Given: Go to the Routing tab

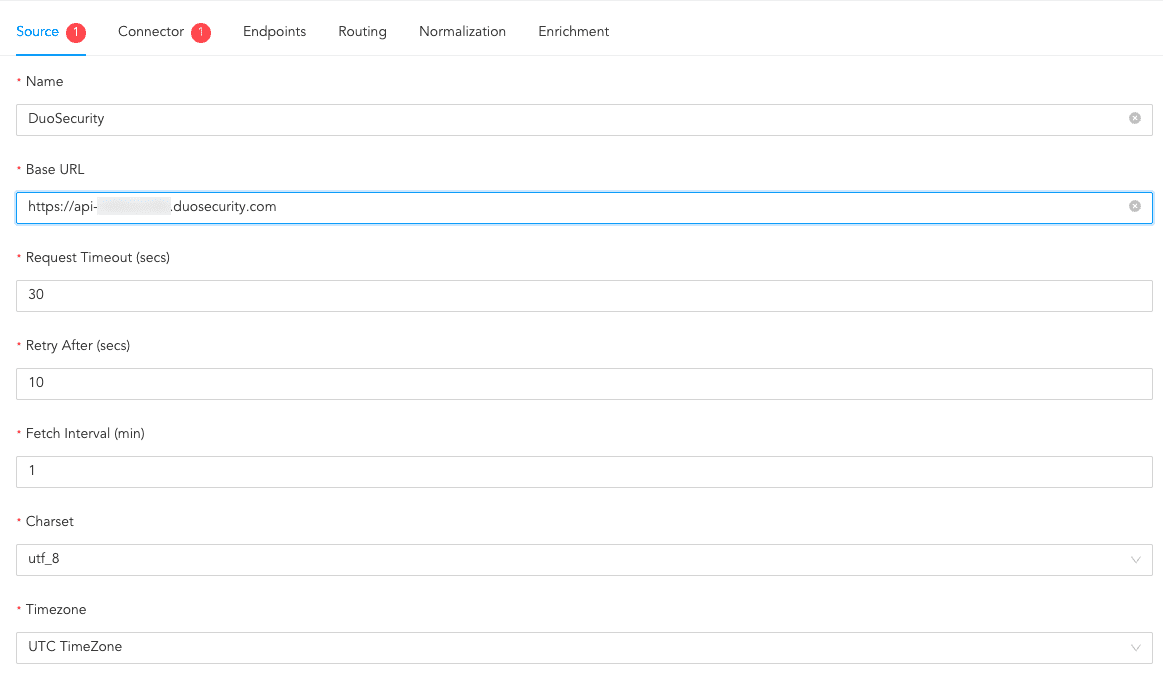Looking at the screenshot, I should 362,32.
